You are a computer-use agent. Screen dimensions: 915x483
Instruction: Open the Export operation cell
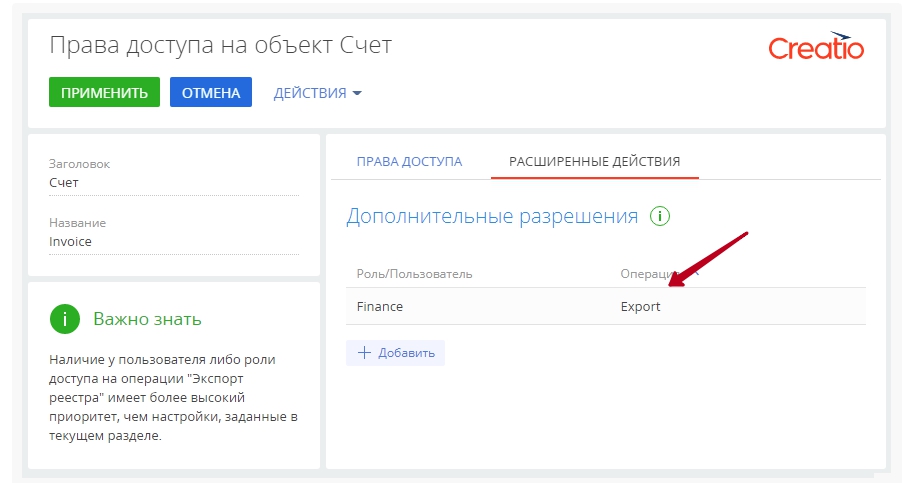tap(640, 307)
